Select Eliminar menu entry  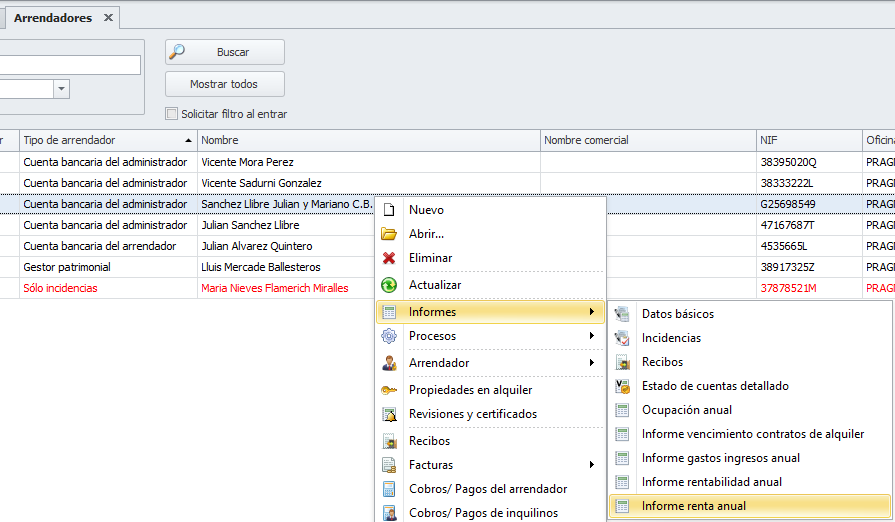click(490, 258)
